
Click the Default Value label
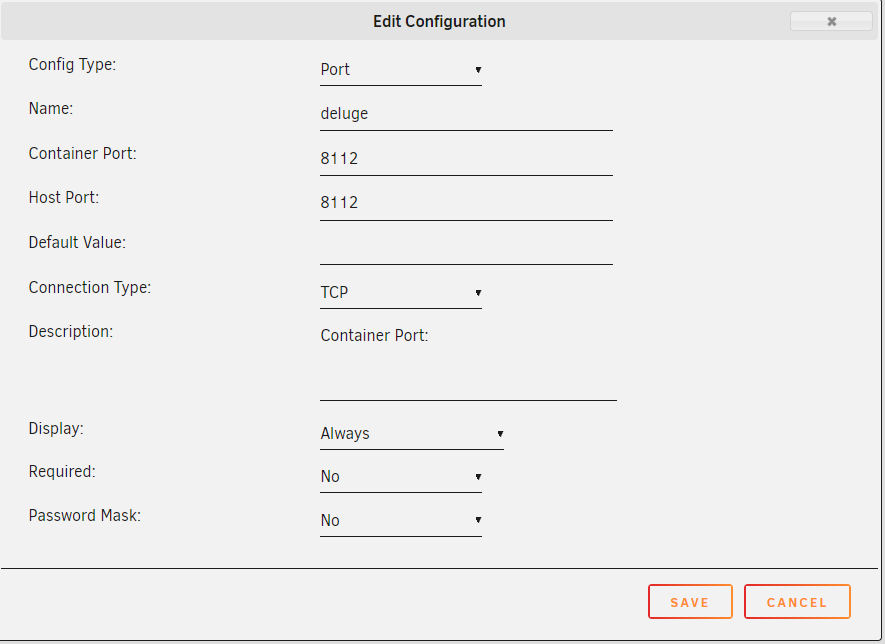77,243
